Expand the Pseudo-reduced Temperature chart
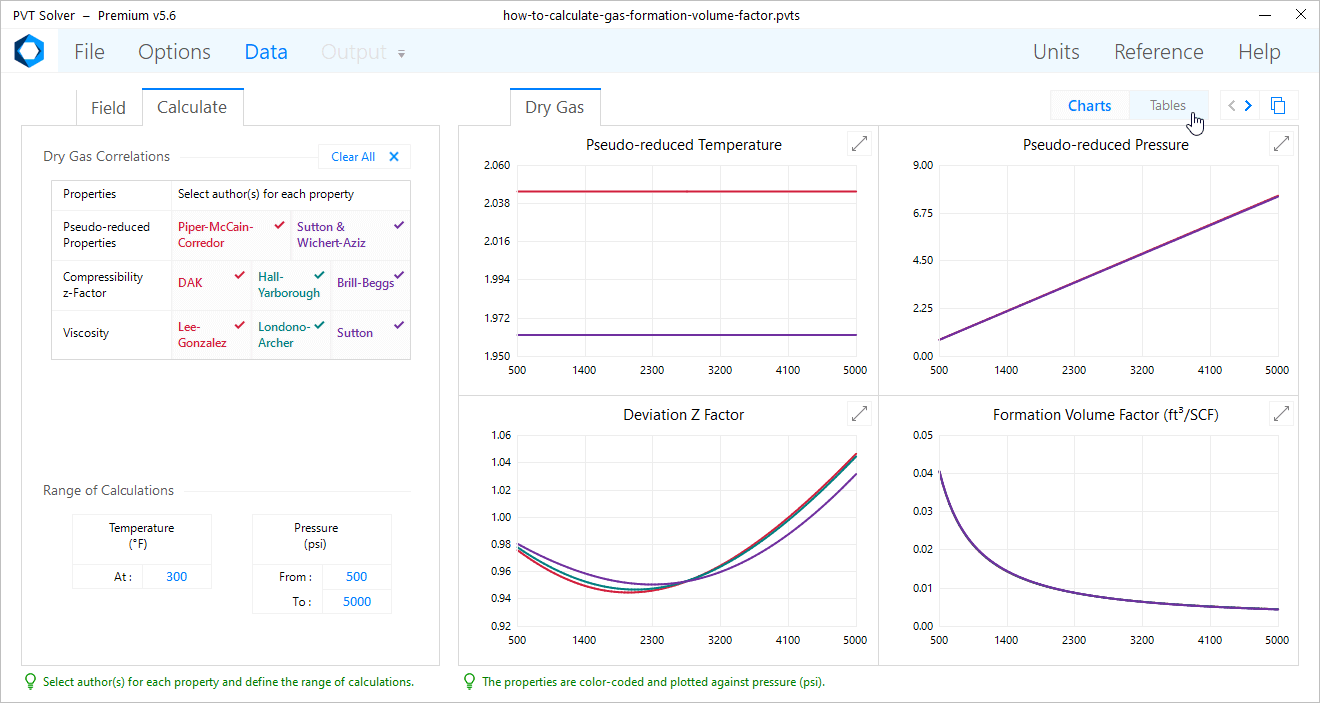This screenshot has height=703, width=1320. pyautogui.click(x=858, y=144)
